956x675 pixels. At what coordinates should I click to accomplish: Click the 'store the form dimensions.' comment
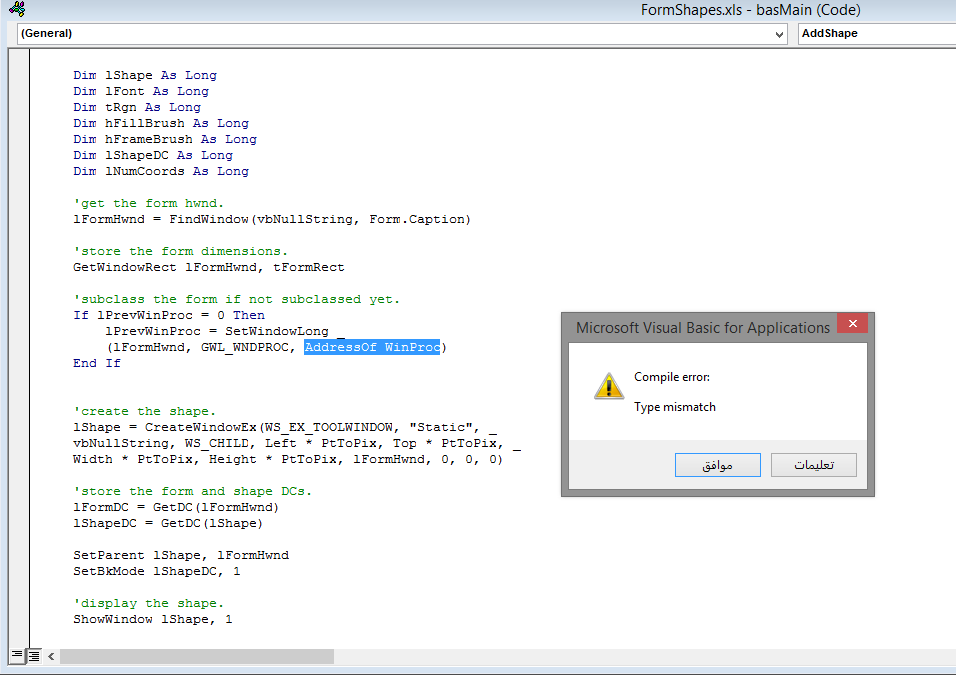[x=180, y=251]
